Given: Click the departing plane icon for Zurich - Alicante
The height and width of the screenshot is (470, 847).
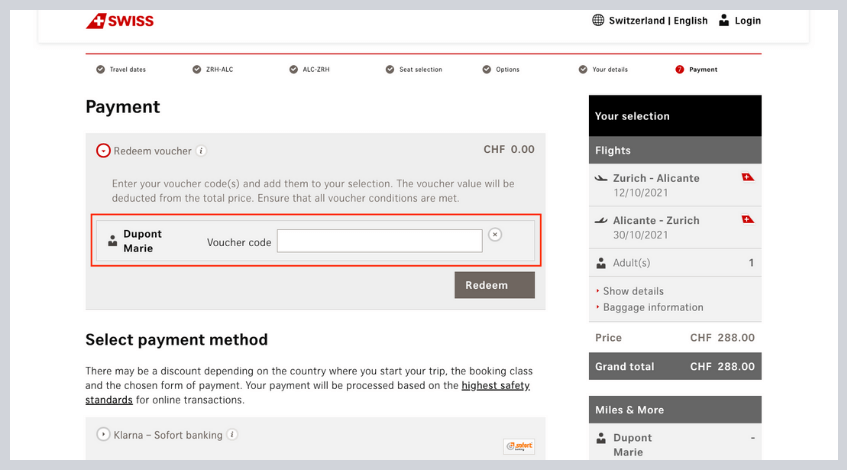Looking at the screenshot, I should tap(601, 178).
